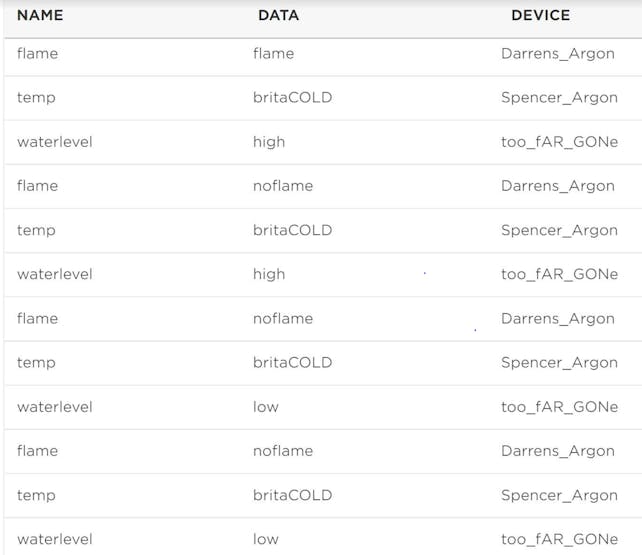Click the topmost 'britaCOLD' data value

point(292,98)
